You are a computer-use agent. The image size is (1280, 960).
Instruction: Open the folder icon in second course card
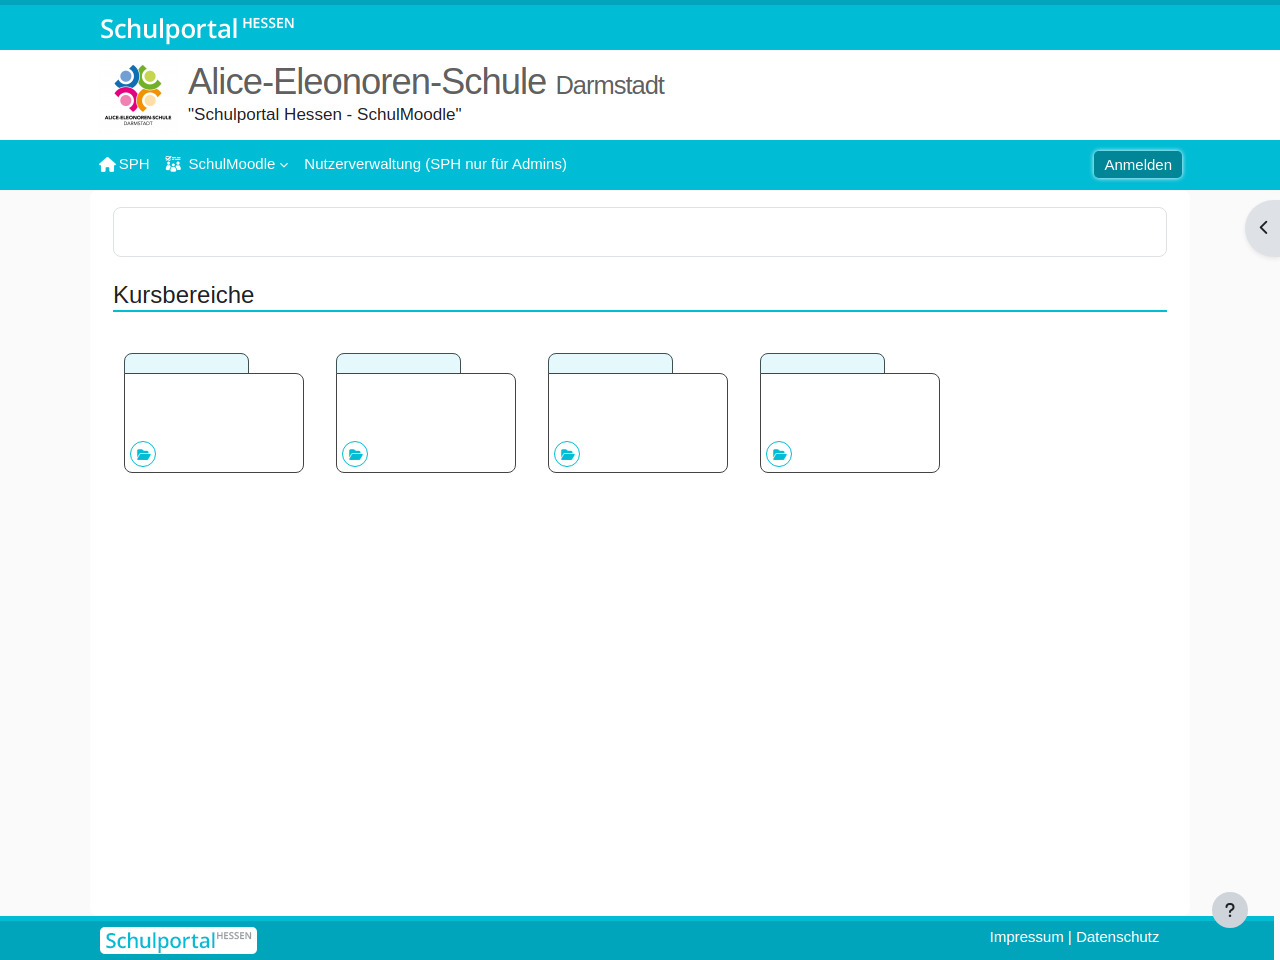(x=355, y=454)
